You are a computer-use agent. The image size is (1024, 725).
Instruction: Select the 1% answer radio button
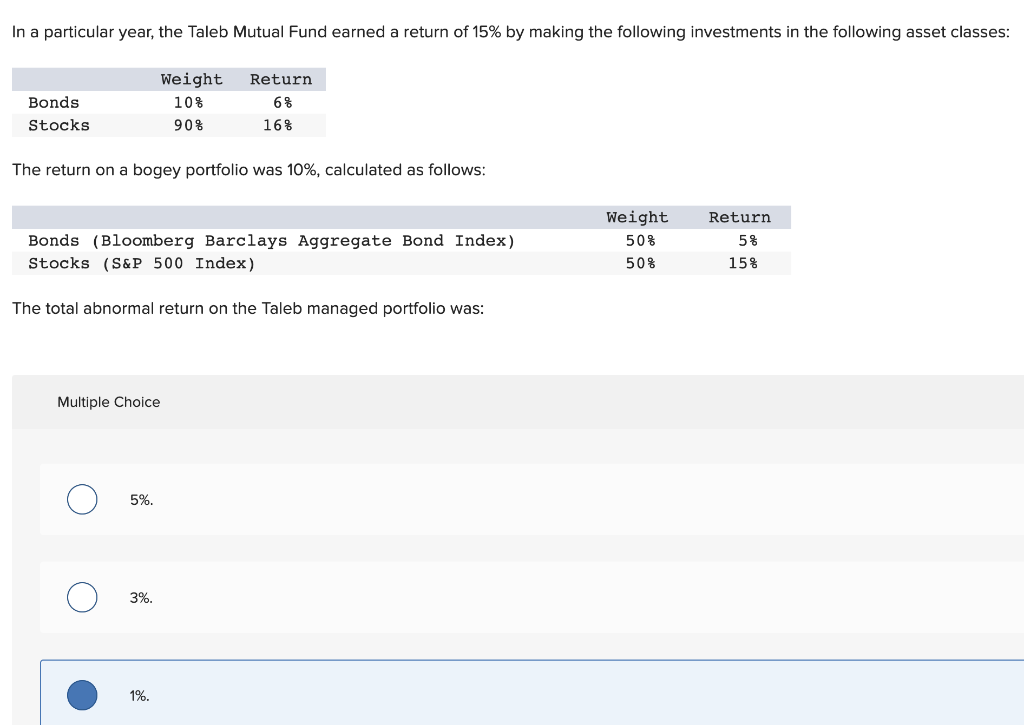pyautogui.click(x=81, y=695)
